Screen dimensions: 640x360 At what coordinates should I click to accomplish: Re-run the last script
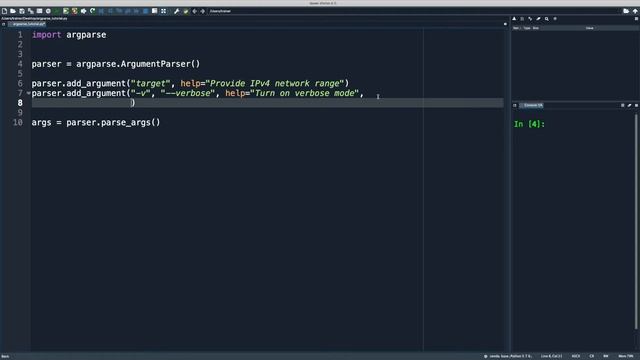coord(93,11)
